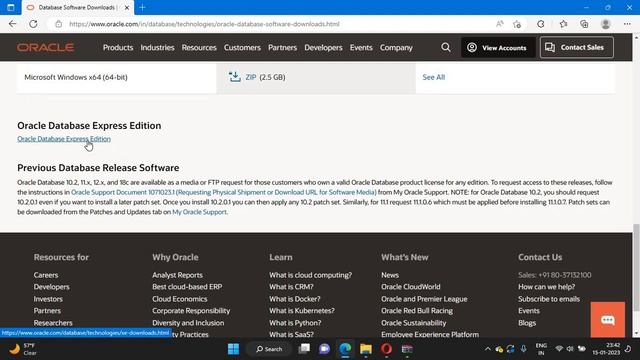Open the Blogs footer link
This screenshot has height=360, width=640.
pyautogui.click(x=527, y=323)
